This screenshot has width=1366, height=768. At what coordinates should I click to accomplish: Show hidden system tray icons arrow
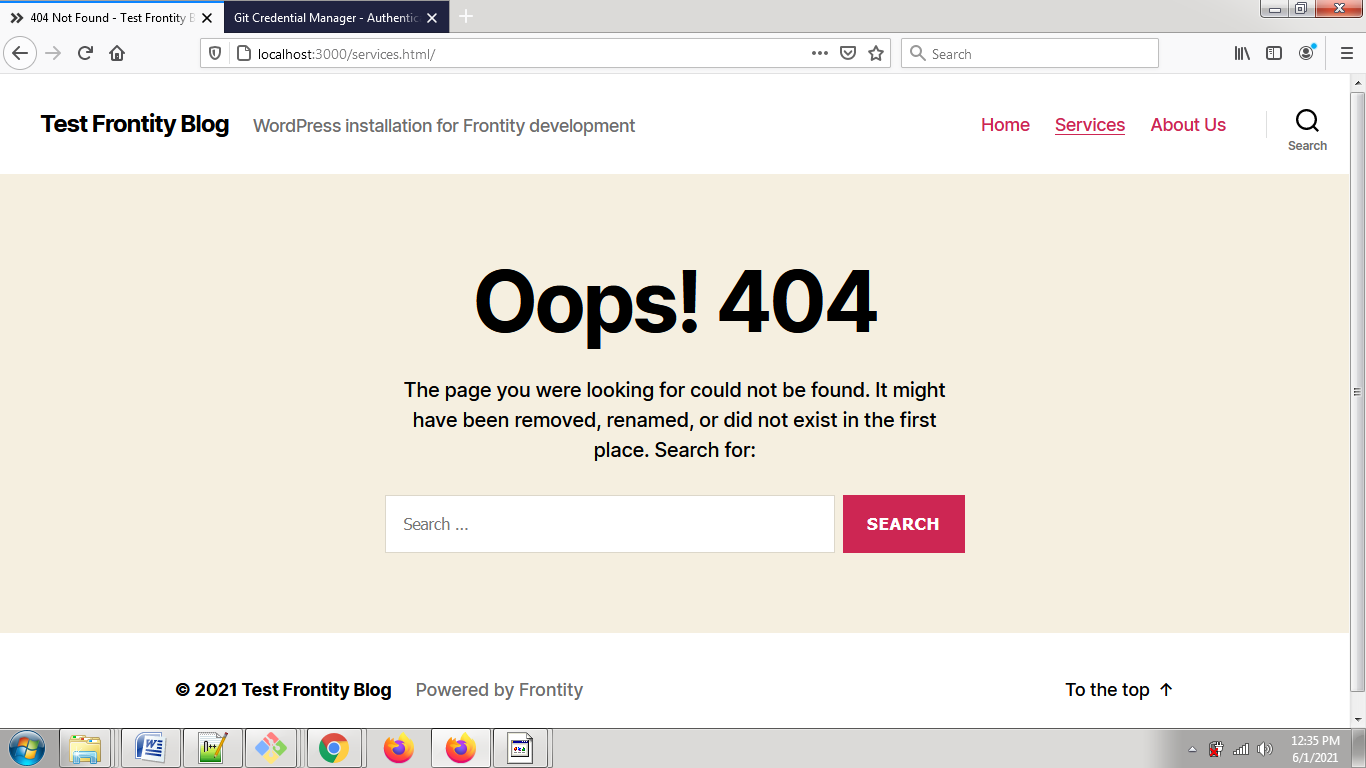(1192, 749)
